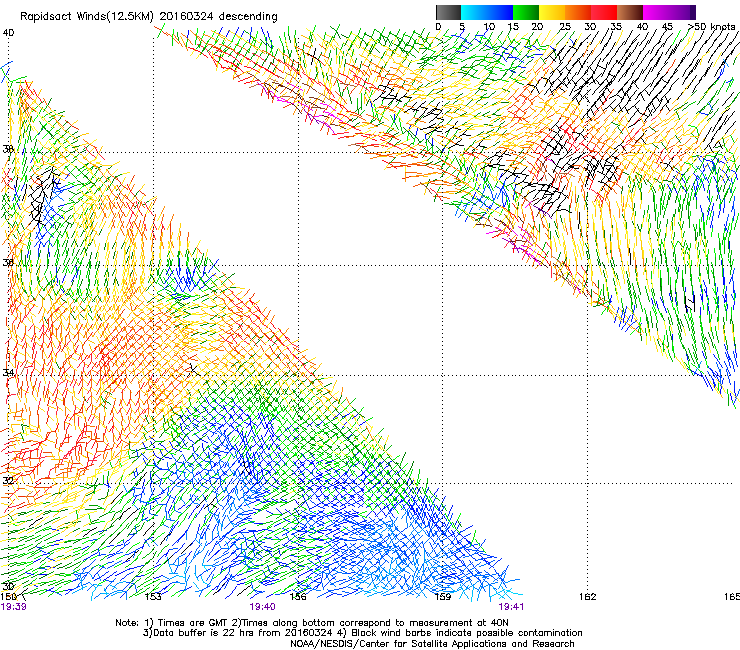Click the legend tick label 25
The height and width of the screenshot is (650, 740).
click(565, 26)
